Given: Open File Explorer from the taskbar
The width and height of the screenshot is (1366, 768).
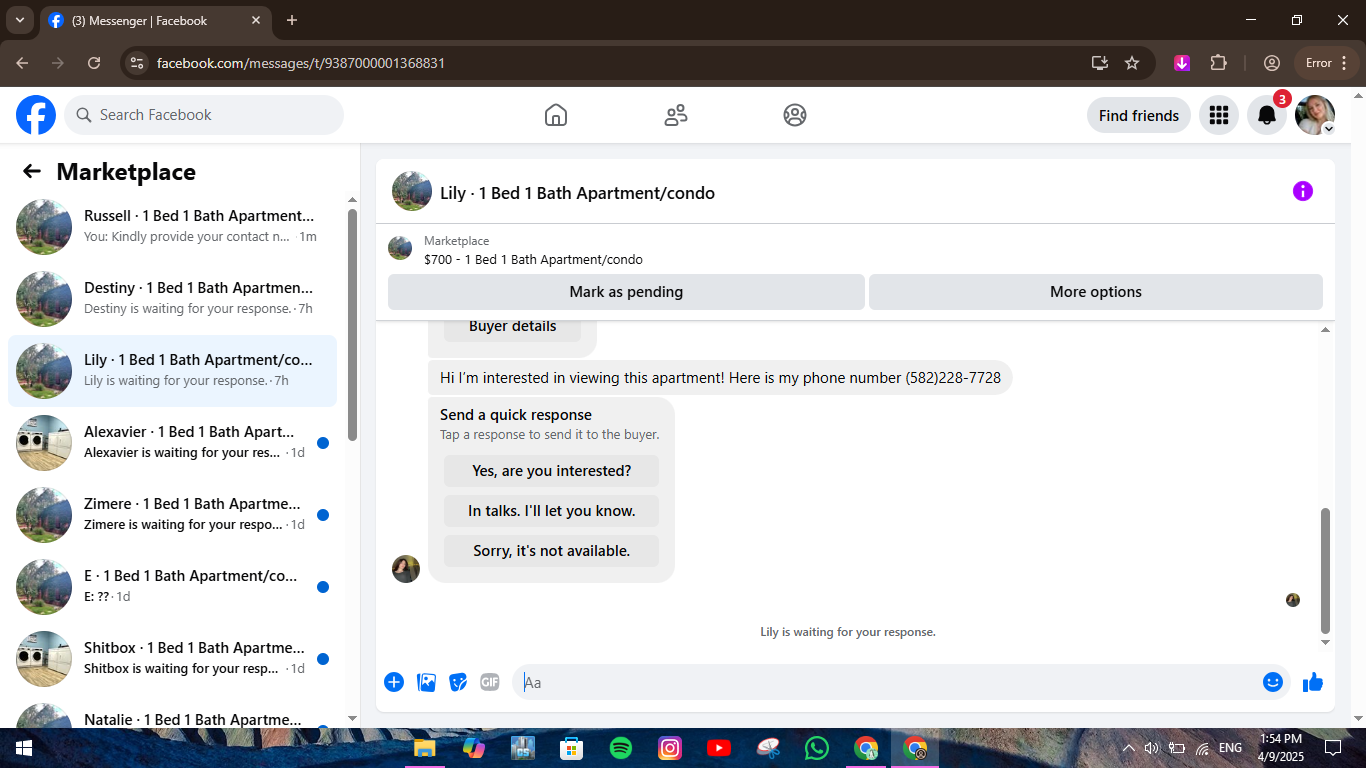Looking at the screenshot, I should pos(425,748).
